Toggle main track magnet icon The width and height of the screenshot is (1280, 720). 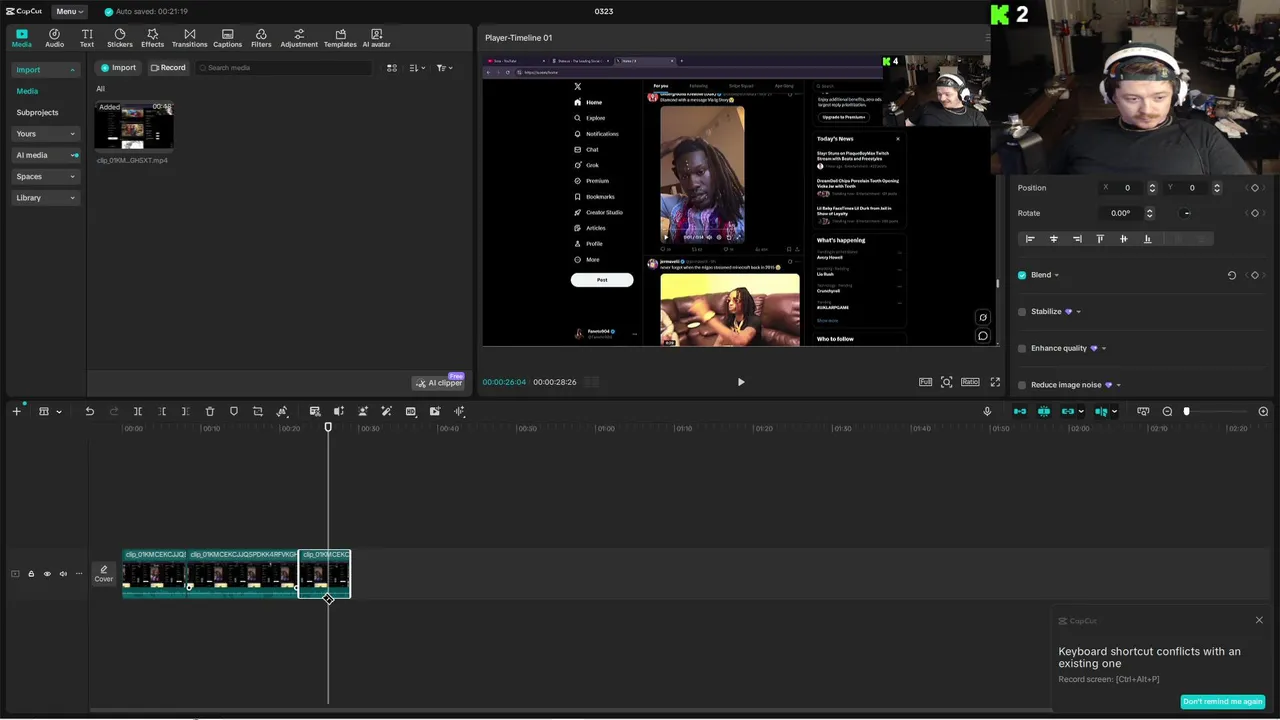(1019, 411)
